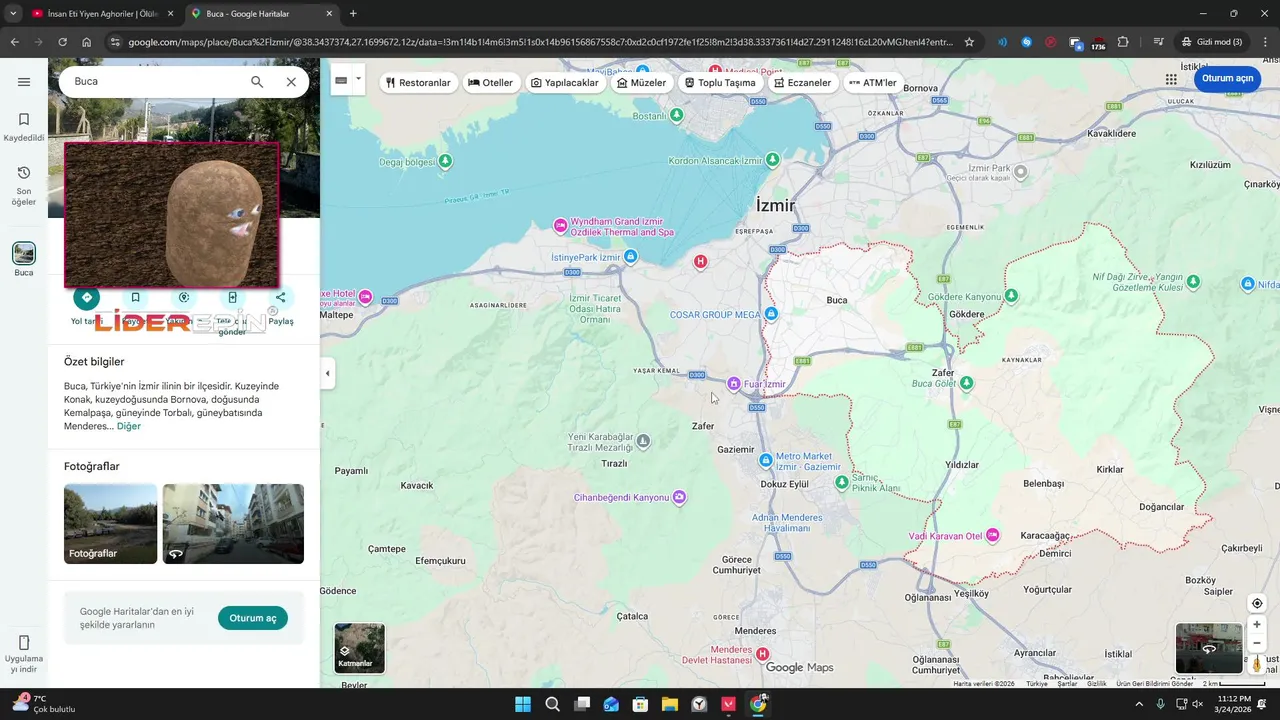Select the Restoranlar category chip
This screenshot has height=720, width=1280.
tap(418, 83)
